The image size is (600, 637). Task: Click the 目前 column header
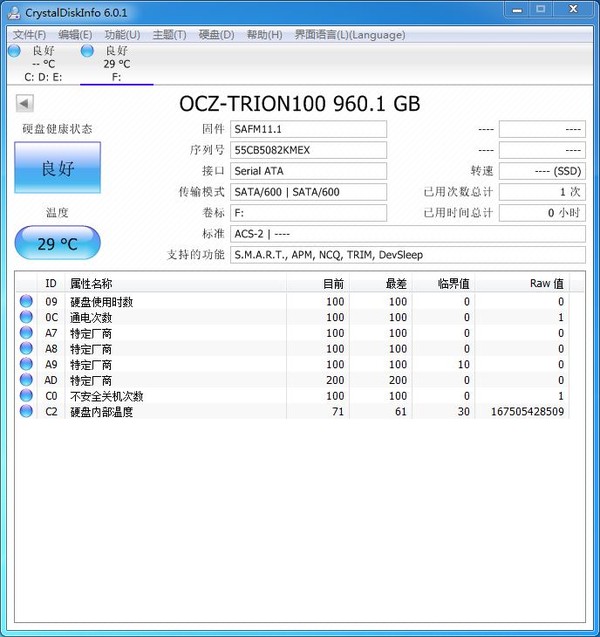click(x=318, y=284)
